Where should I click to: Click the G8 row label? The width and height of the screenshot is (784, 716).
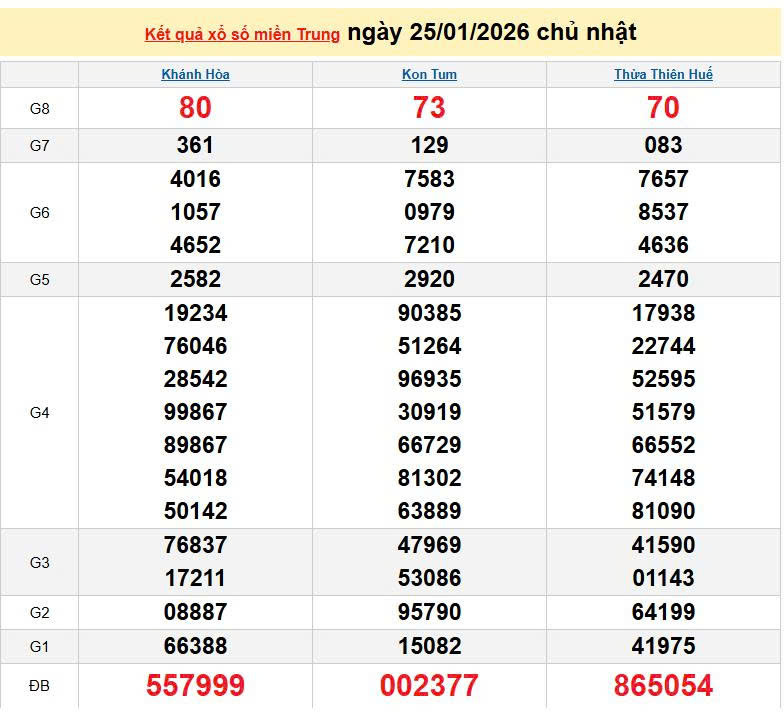(x=40, y=108)
